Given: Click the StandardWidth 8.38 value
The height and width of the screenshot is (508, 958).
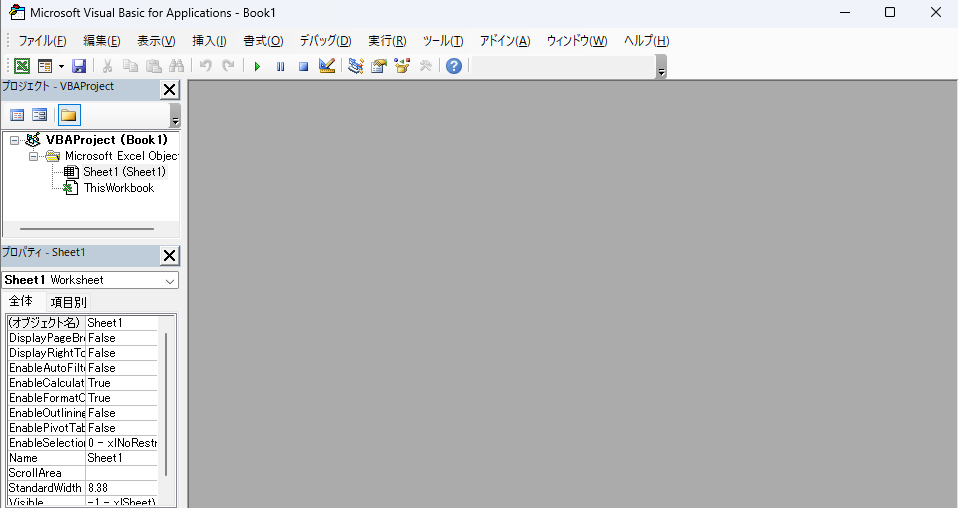Looking at the screenshot, I should point(122,488).
